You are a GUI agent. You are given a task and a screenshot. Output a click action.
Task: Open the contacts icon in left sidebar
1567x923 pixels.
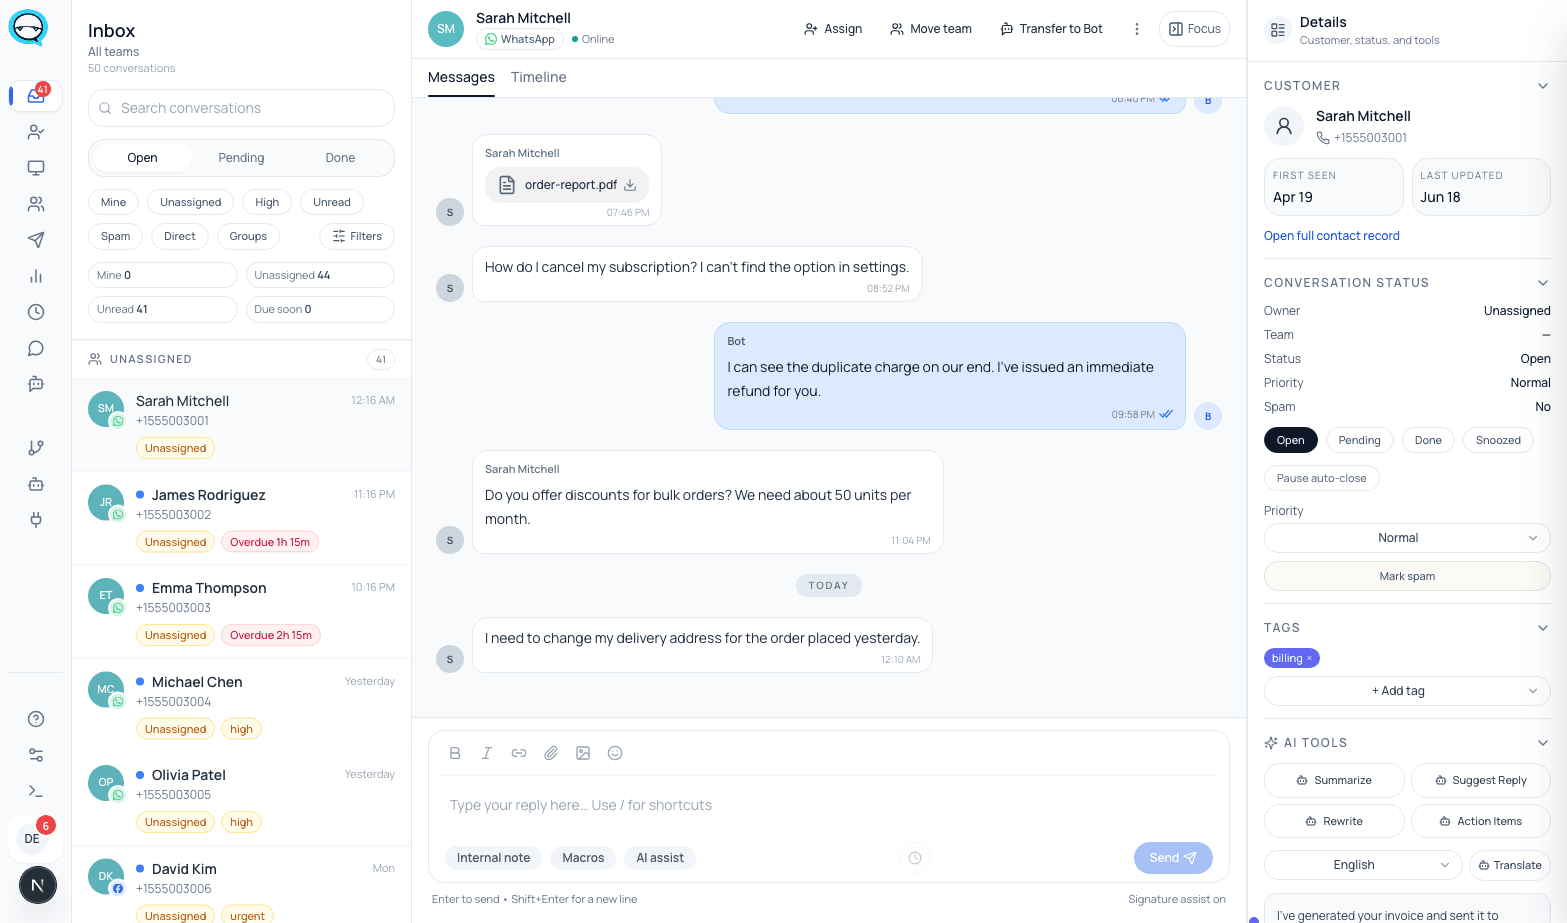click(x=36, y=132)
